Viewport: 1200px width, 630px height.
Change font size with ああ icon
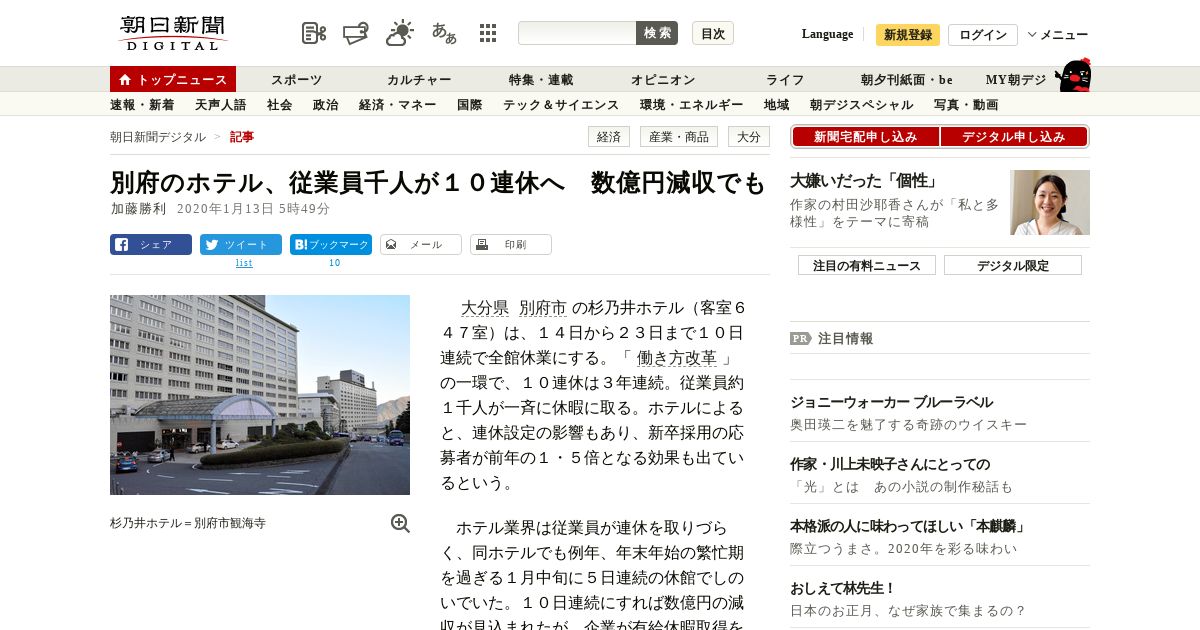point(444,33)
